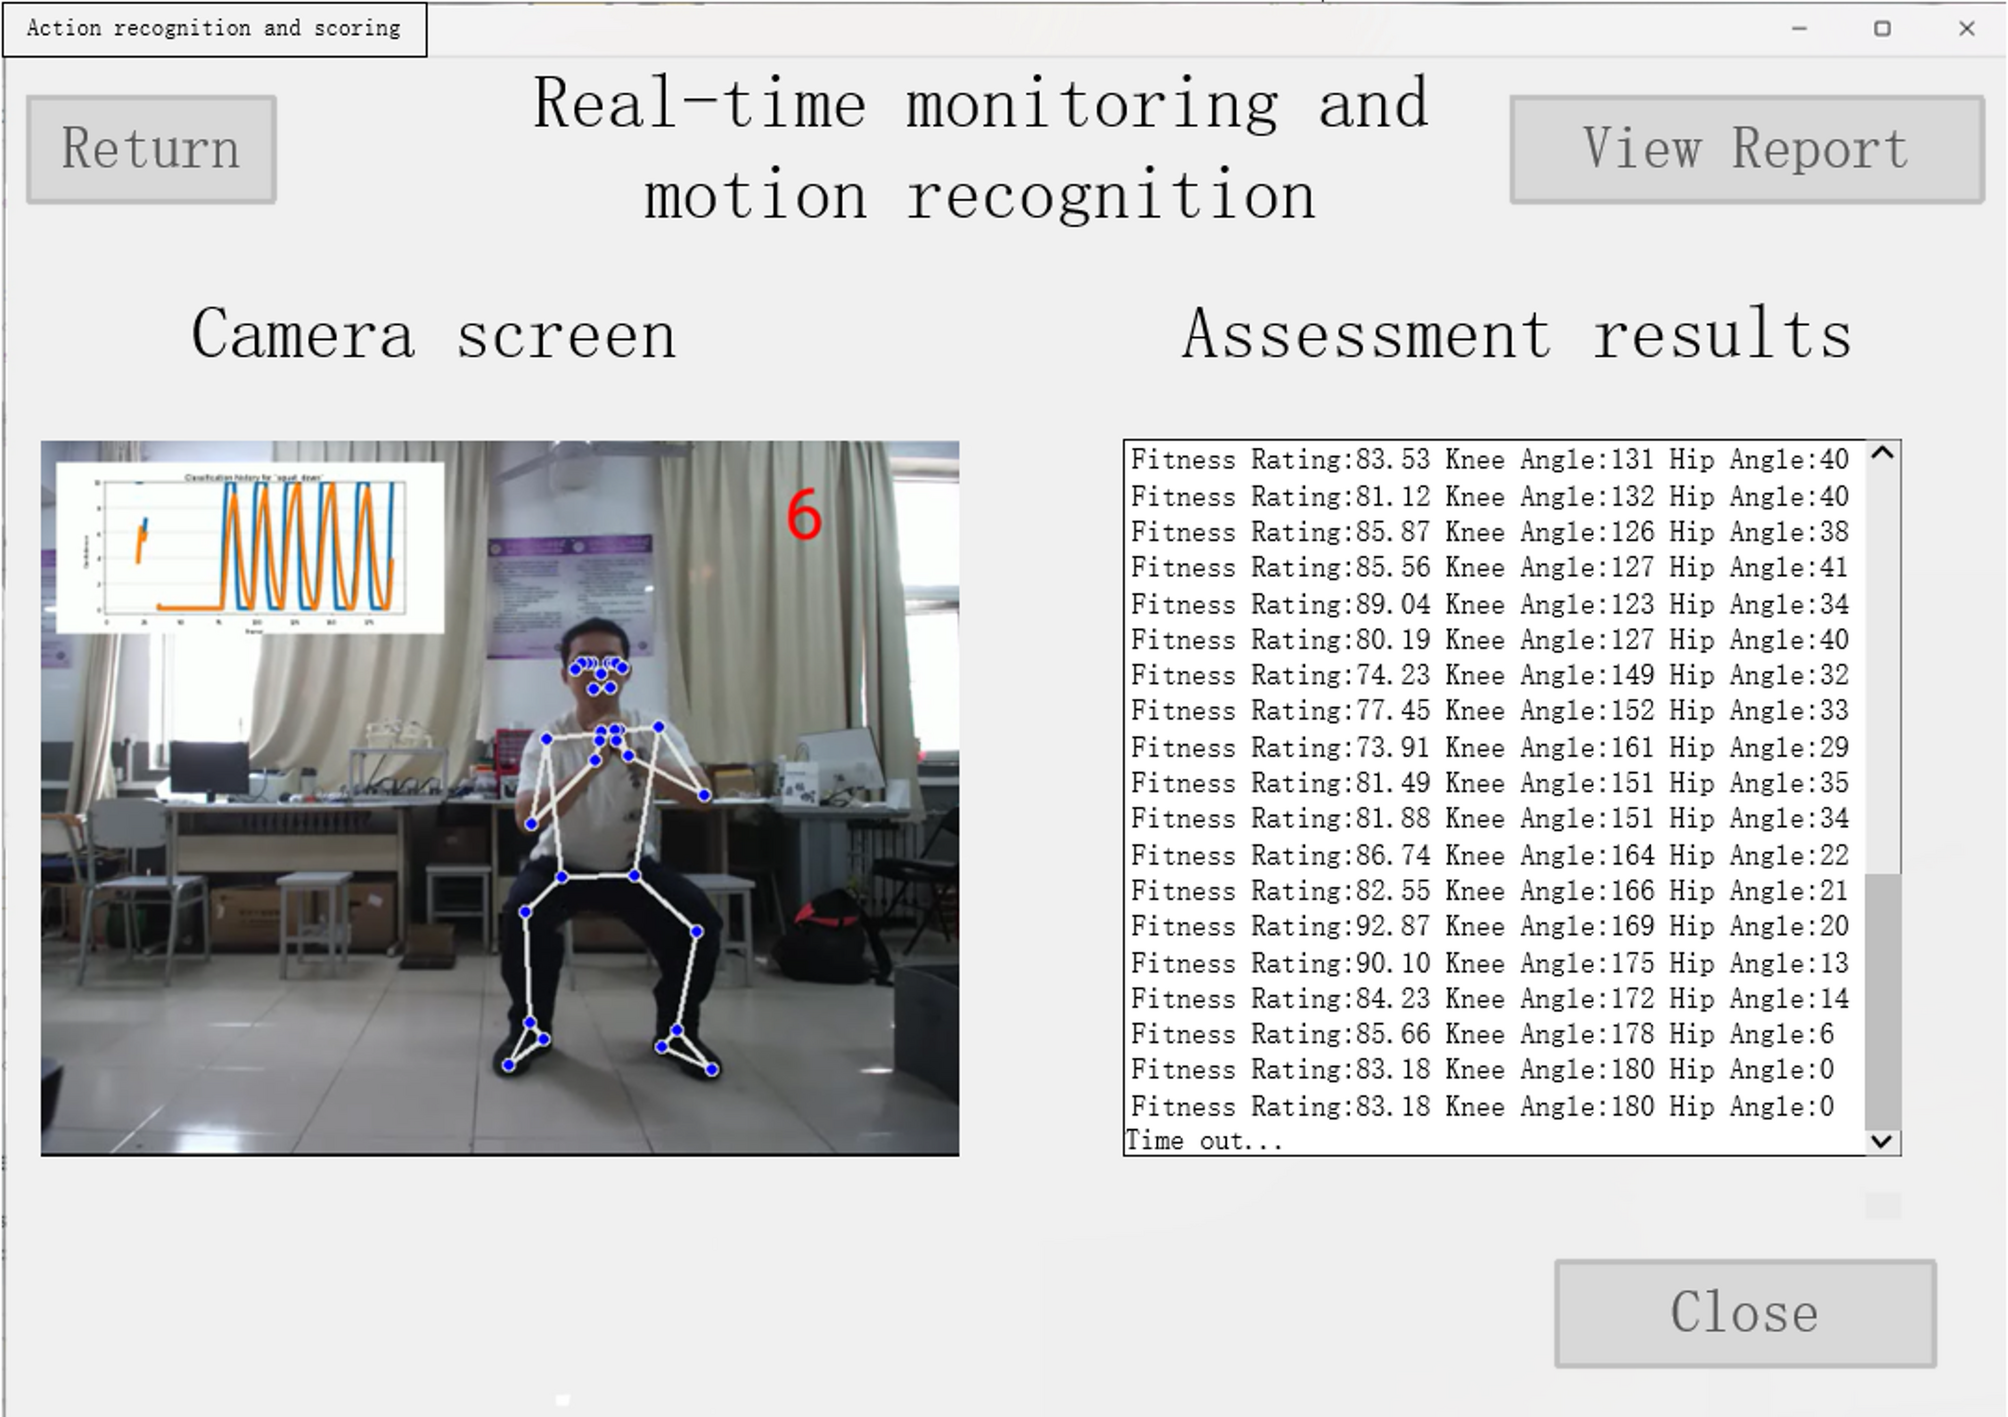This screenshot has height=1417, width=2008.
Task: Click the Fitness Rating:73.91 Knee Angle:161 row
Action: point(1489,748)
